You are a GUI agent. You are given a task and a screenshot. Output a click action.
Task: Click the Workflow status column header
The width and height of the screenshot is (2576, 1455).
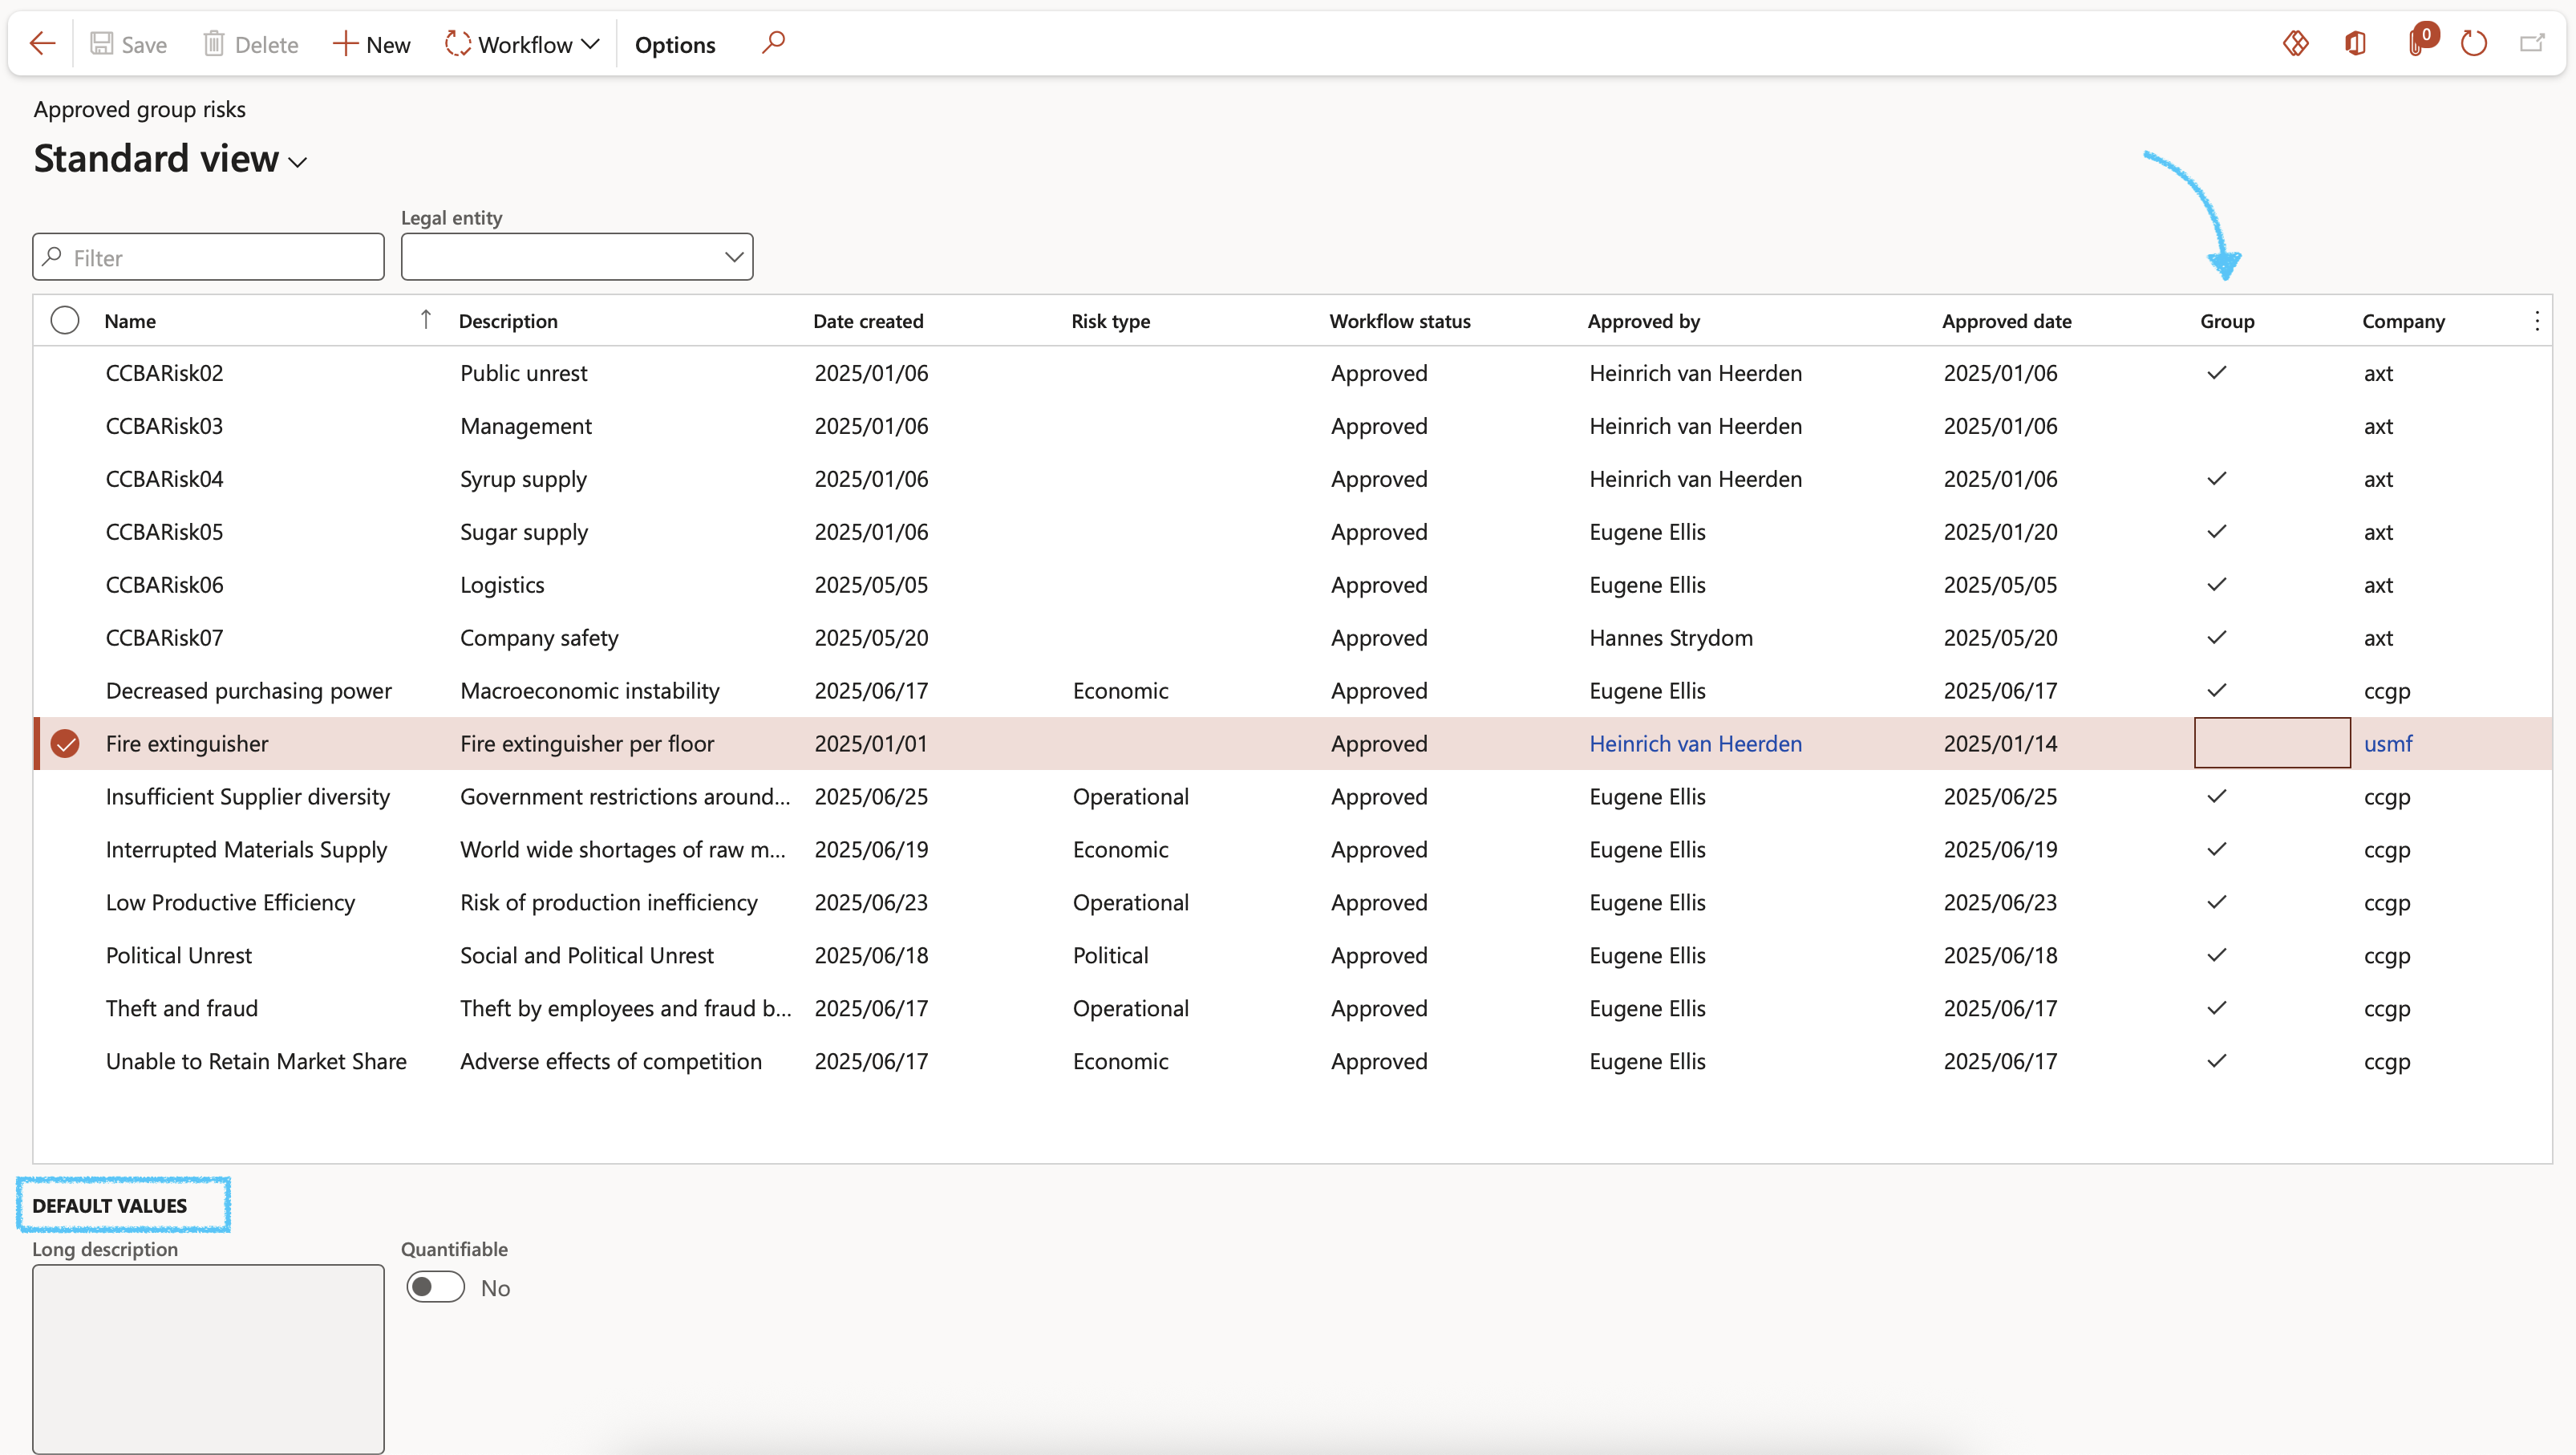click(x=1399, y=321)
